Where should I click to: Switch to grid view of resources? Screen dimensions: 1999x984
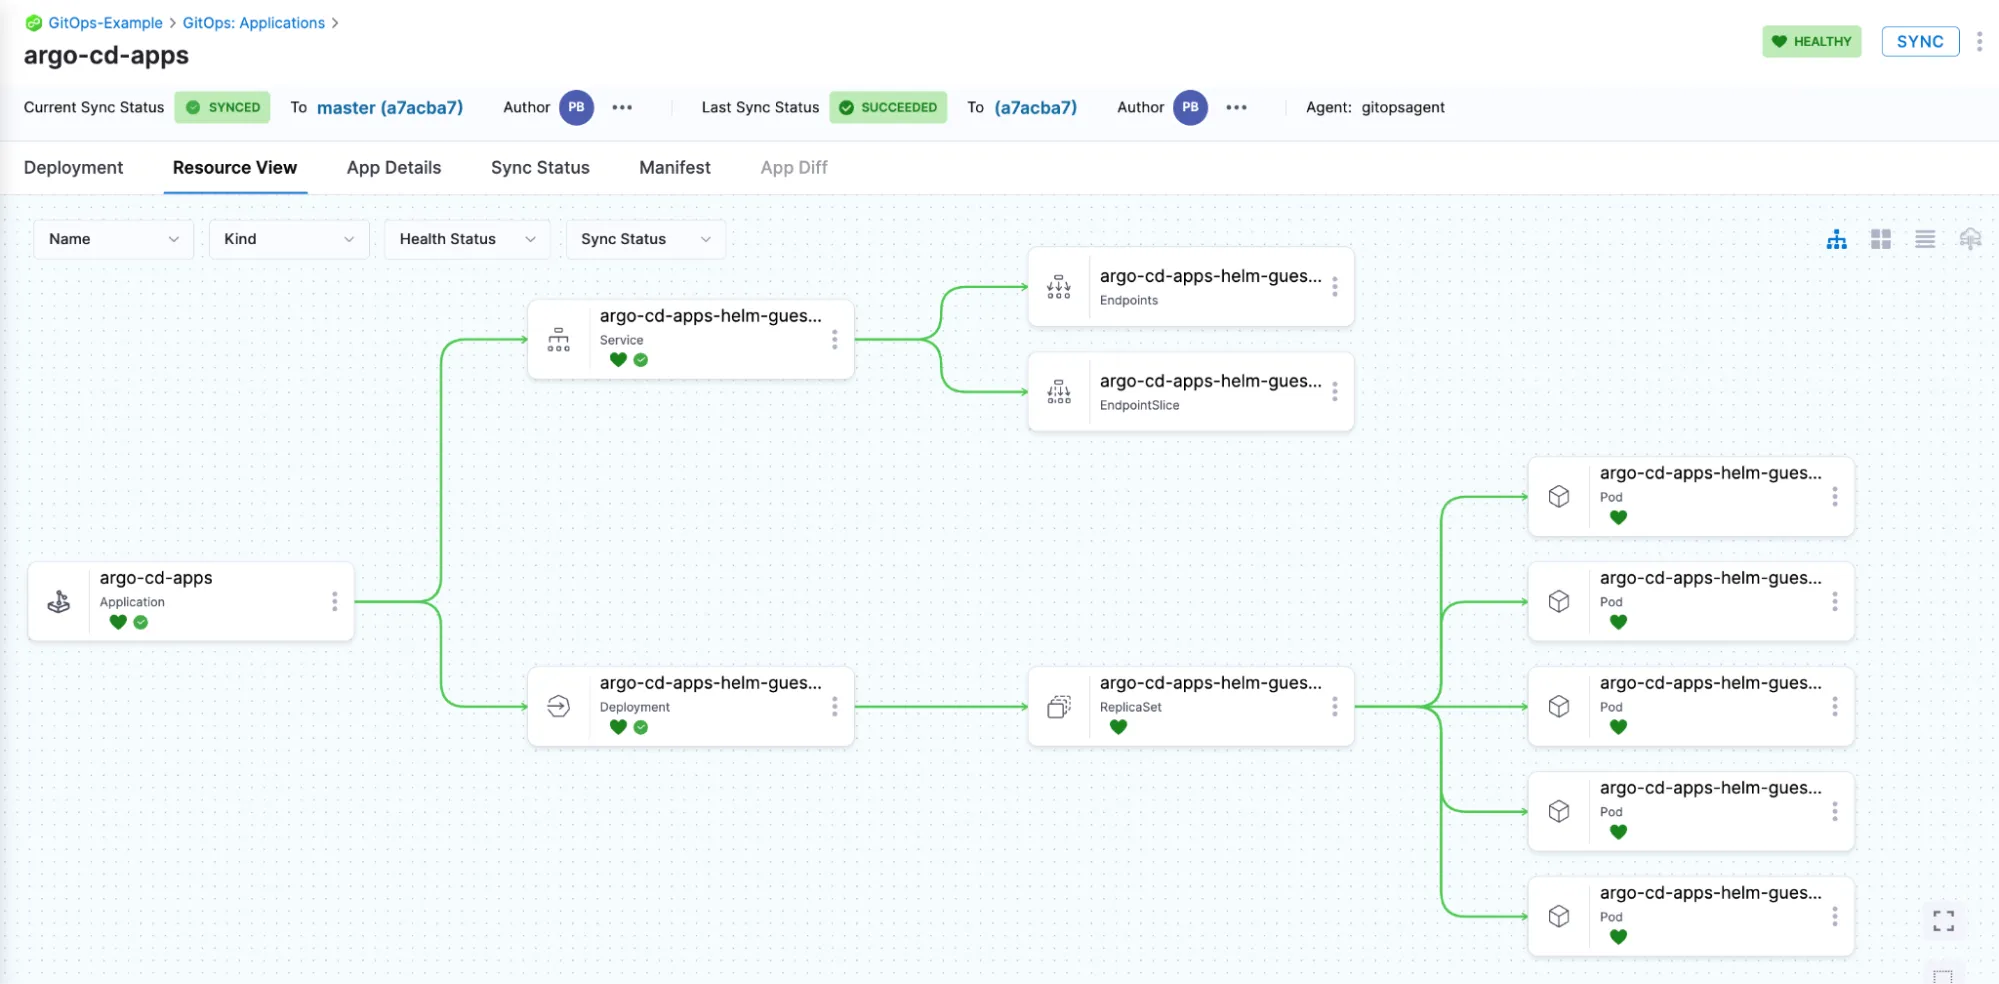tap(1881, 239)
